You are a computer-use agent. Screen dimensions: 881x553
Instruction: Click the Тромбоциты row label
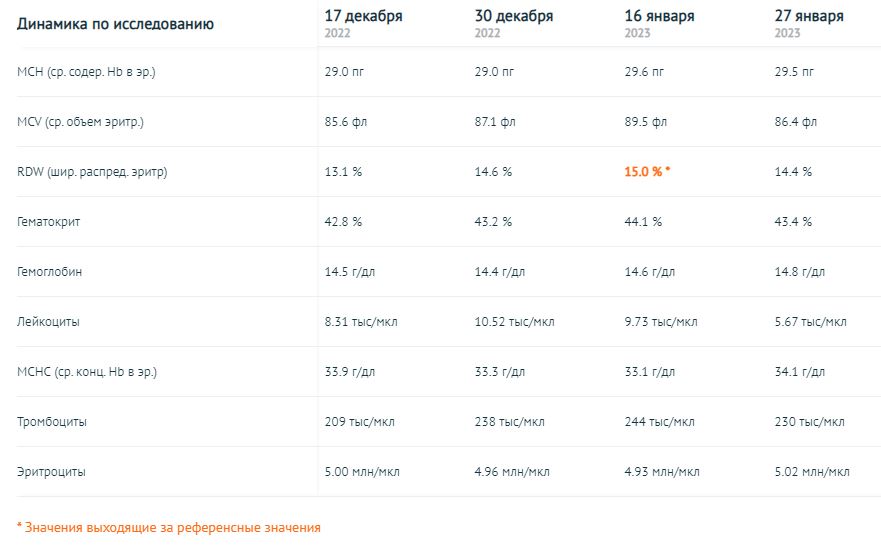(x=52, y=422)
